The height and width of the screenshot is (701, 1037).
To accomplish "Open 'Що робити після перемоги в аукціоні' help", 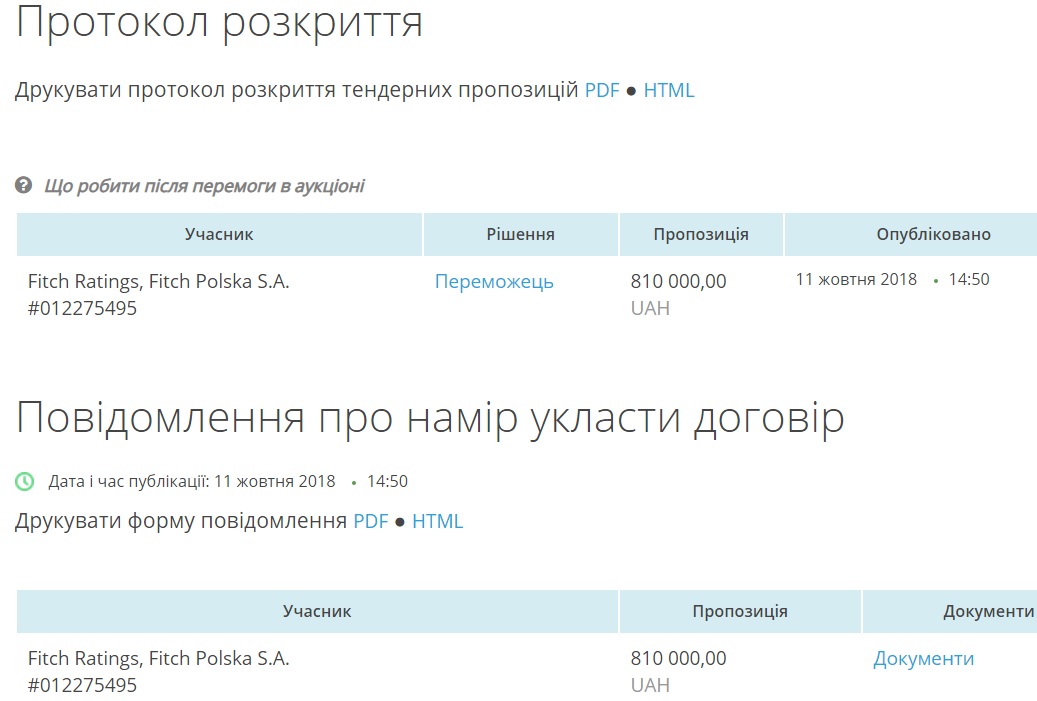I will pos(204,186).
